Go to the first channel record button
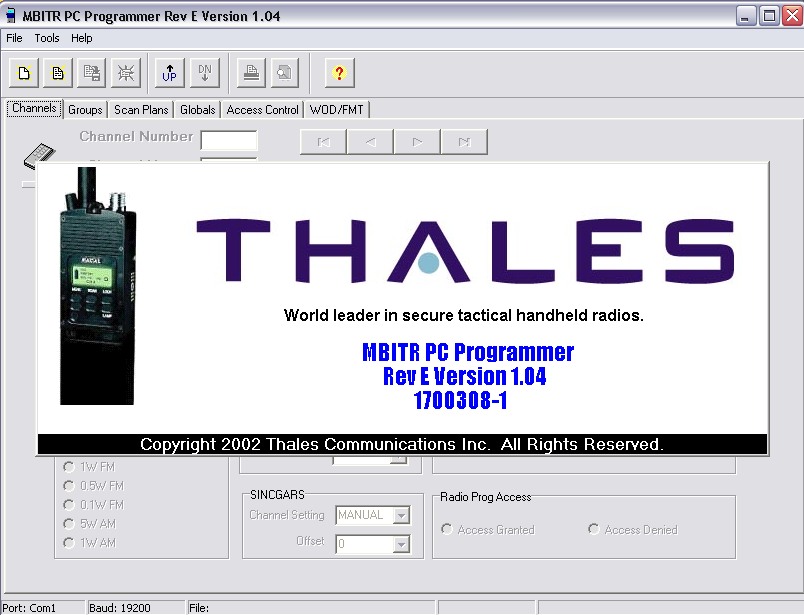This screenshot has width=804, height=615. 323,142
